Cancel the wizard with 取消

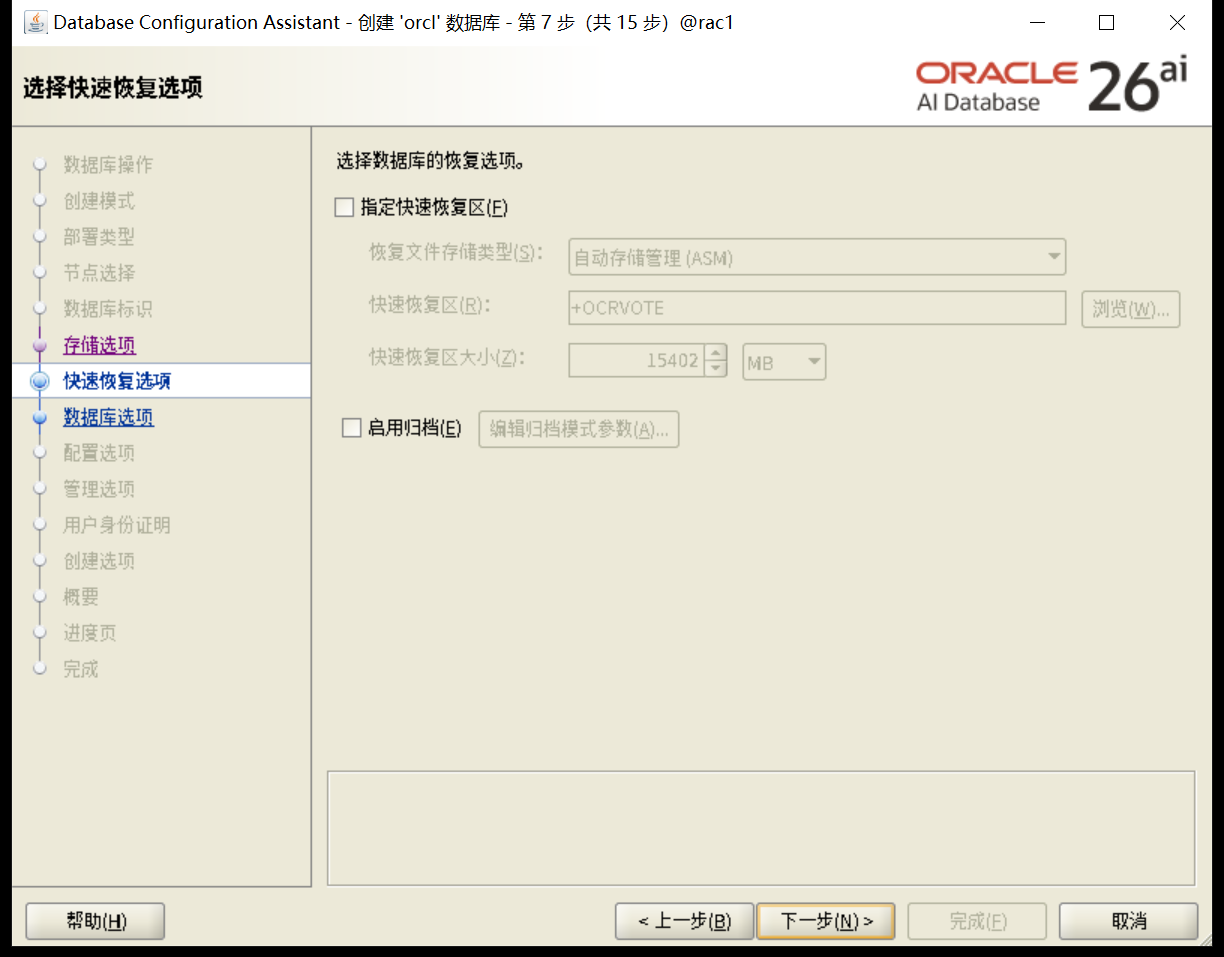1128,921
